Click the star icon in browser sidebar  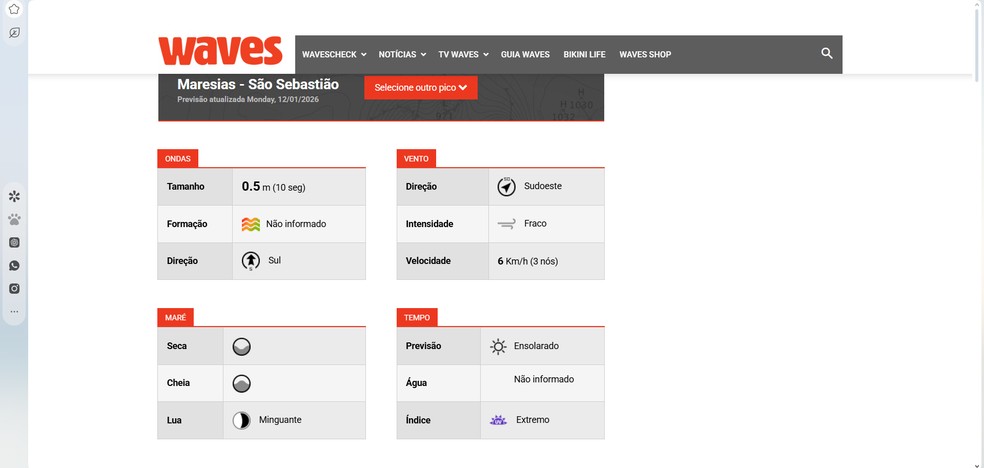click(14, 9)
